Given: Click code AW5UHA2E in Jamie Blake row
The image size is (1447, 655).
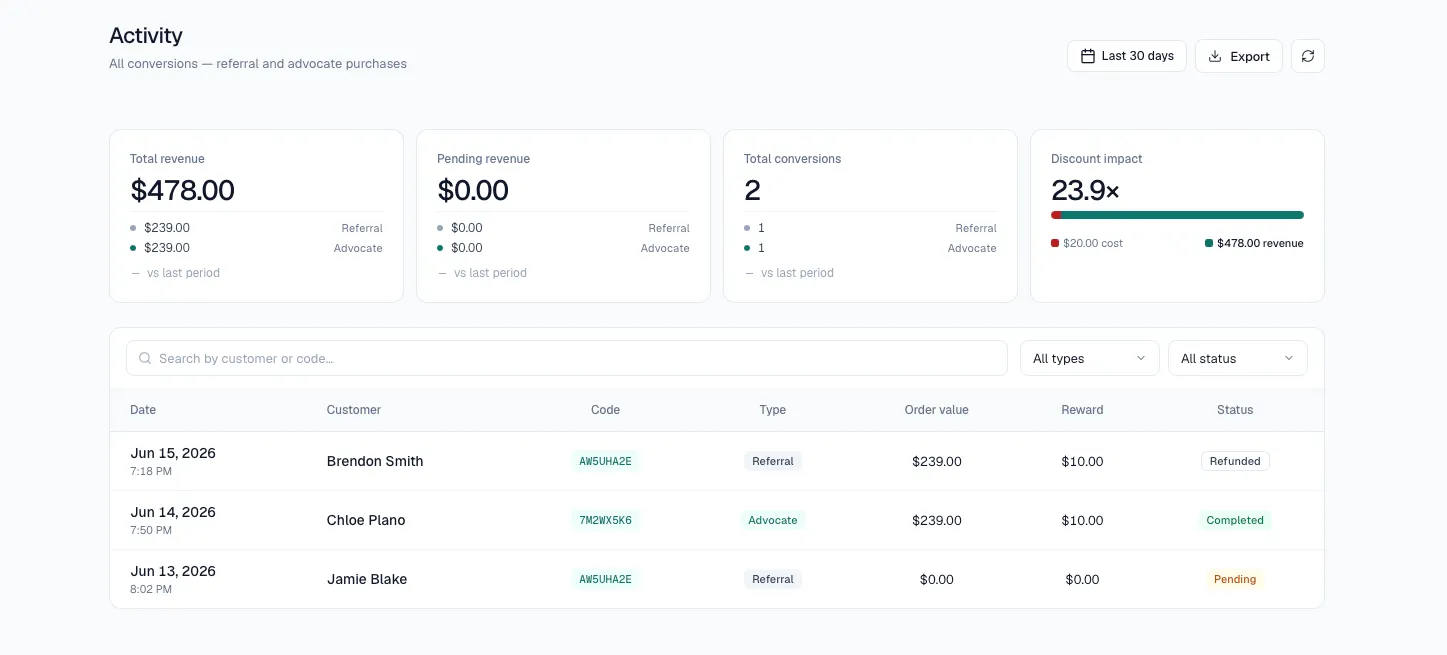Looking at the screenshot, I should click(x=606, y=579).
